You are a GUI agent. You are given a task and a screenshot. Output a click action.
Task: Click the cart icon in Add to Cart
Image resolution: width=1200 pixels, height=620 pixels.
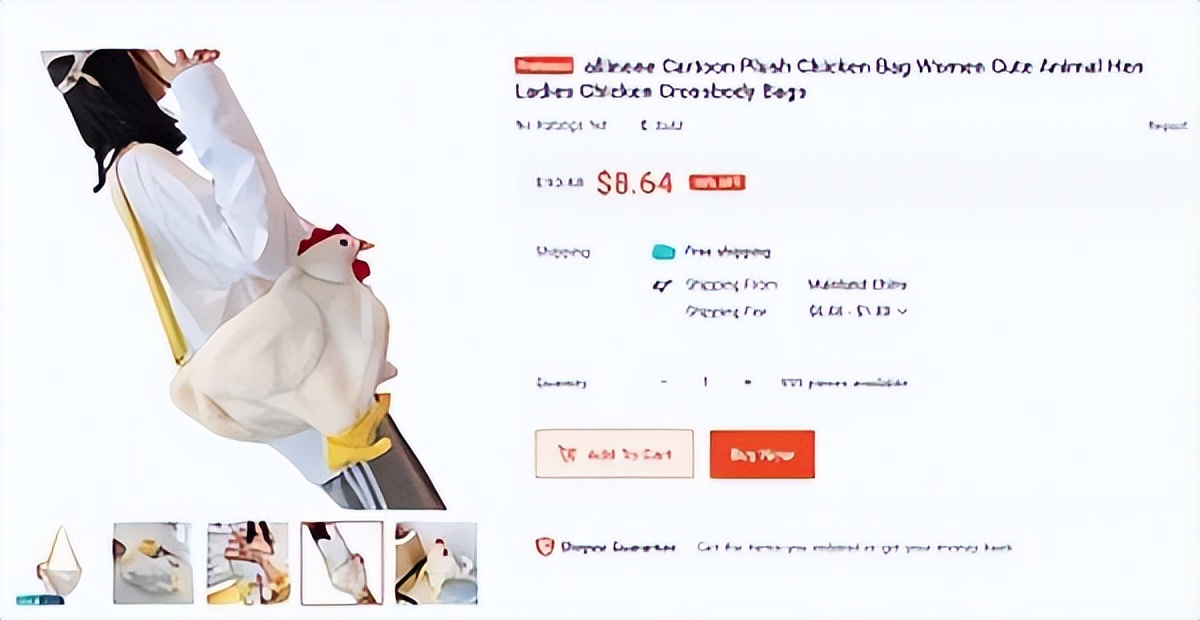click(568, 454)
